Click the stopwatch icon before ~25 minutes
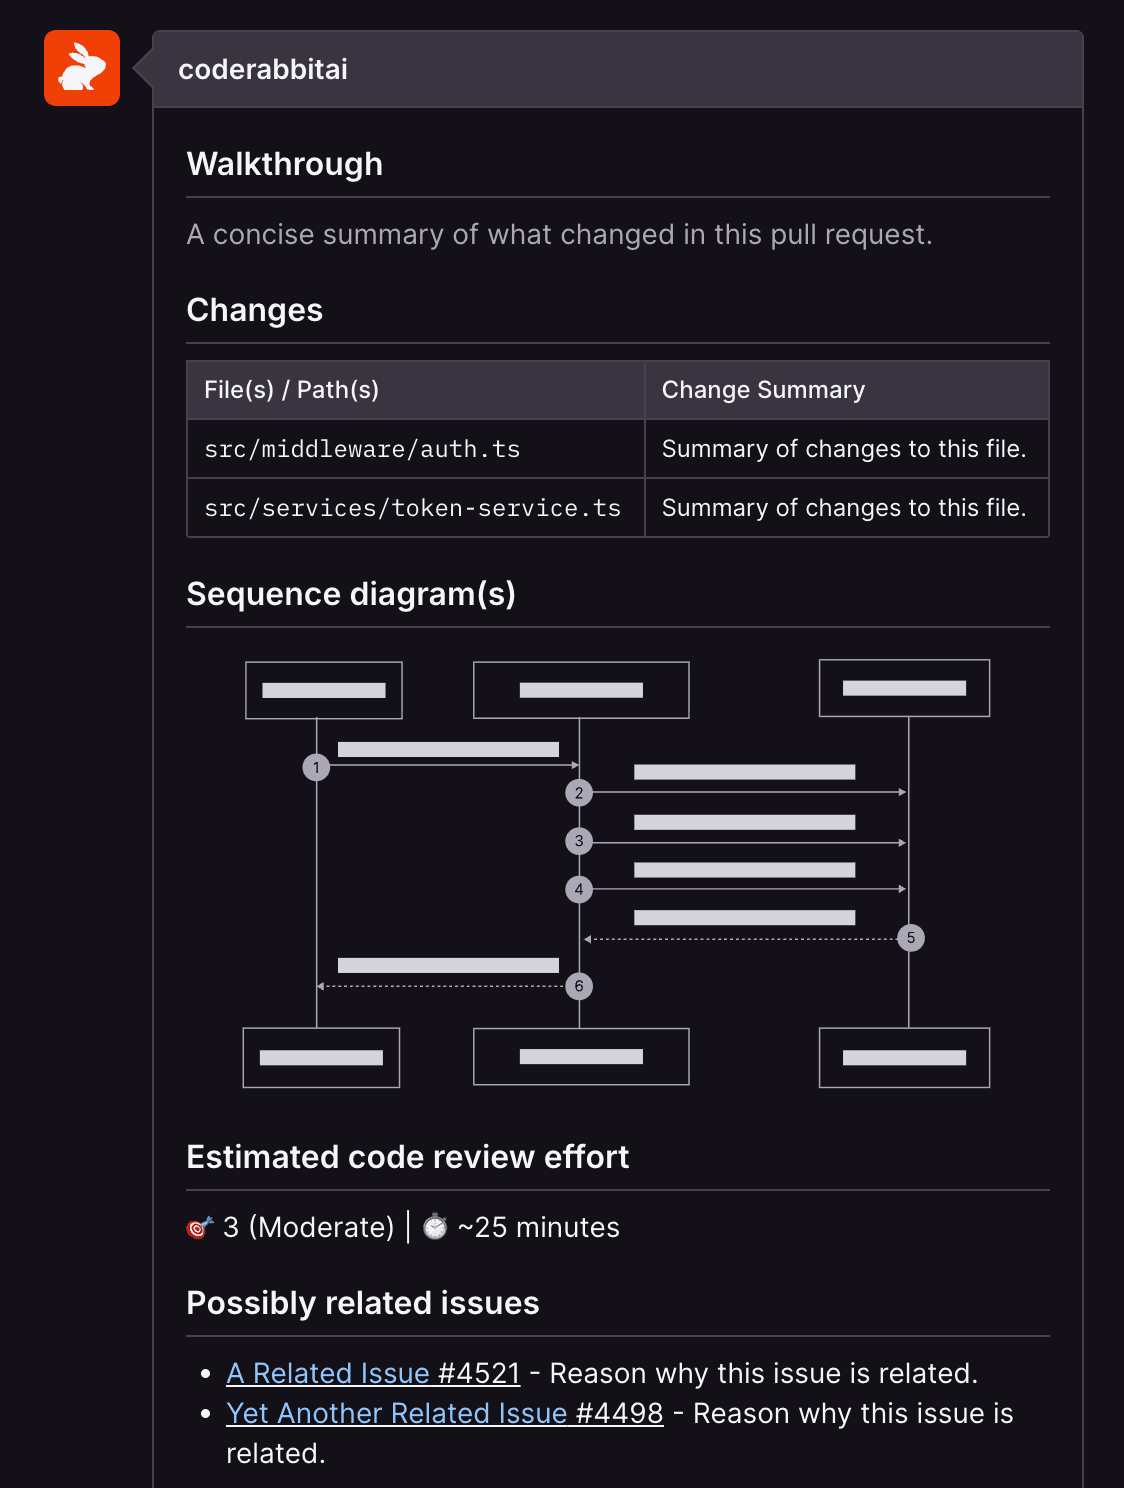The image size is (1124, 1488). coord(433,1227)
